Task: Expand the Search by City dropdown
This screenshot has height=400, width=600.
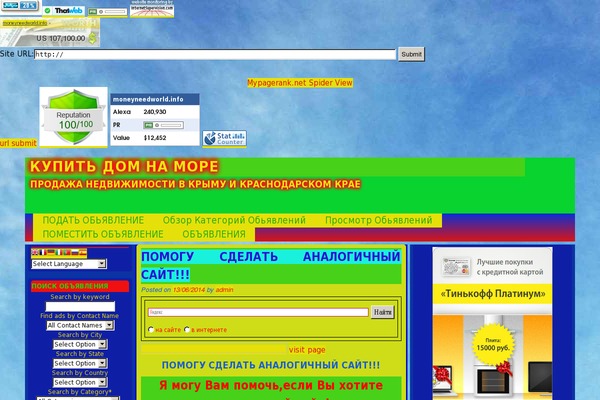Action: [80, 344]
